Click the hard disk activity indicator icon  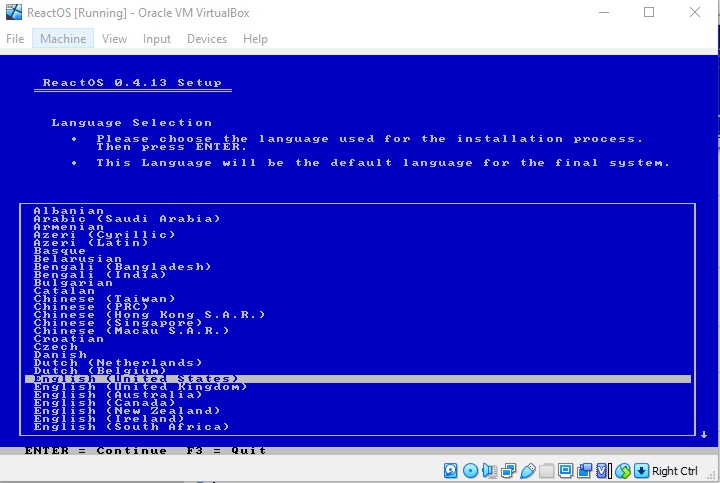pyautogui.click(x=450, y=471)
